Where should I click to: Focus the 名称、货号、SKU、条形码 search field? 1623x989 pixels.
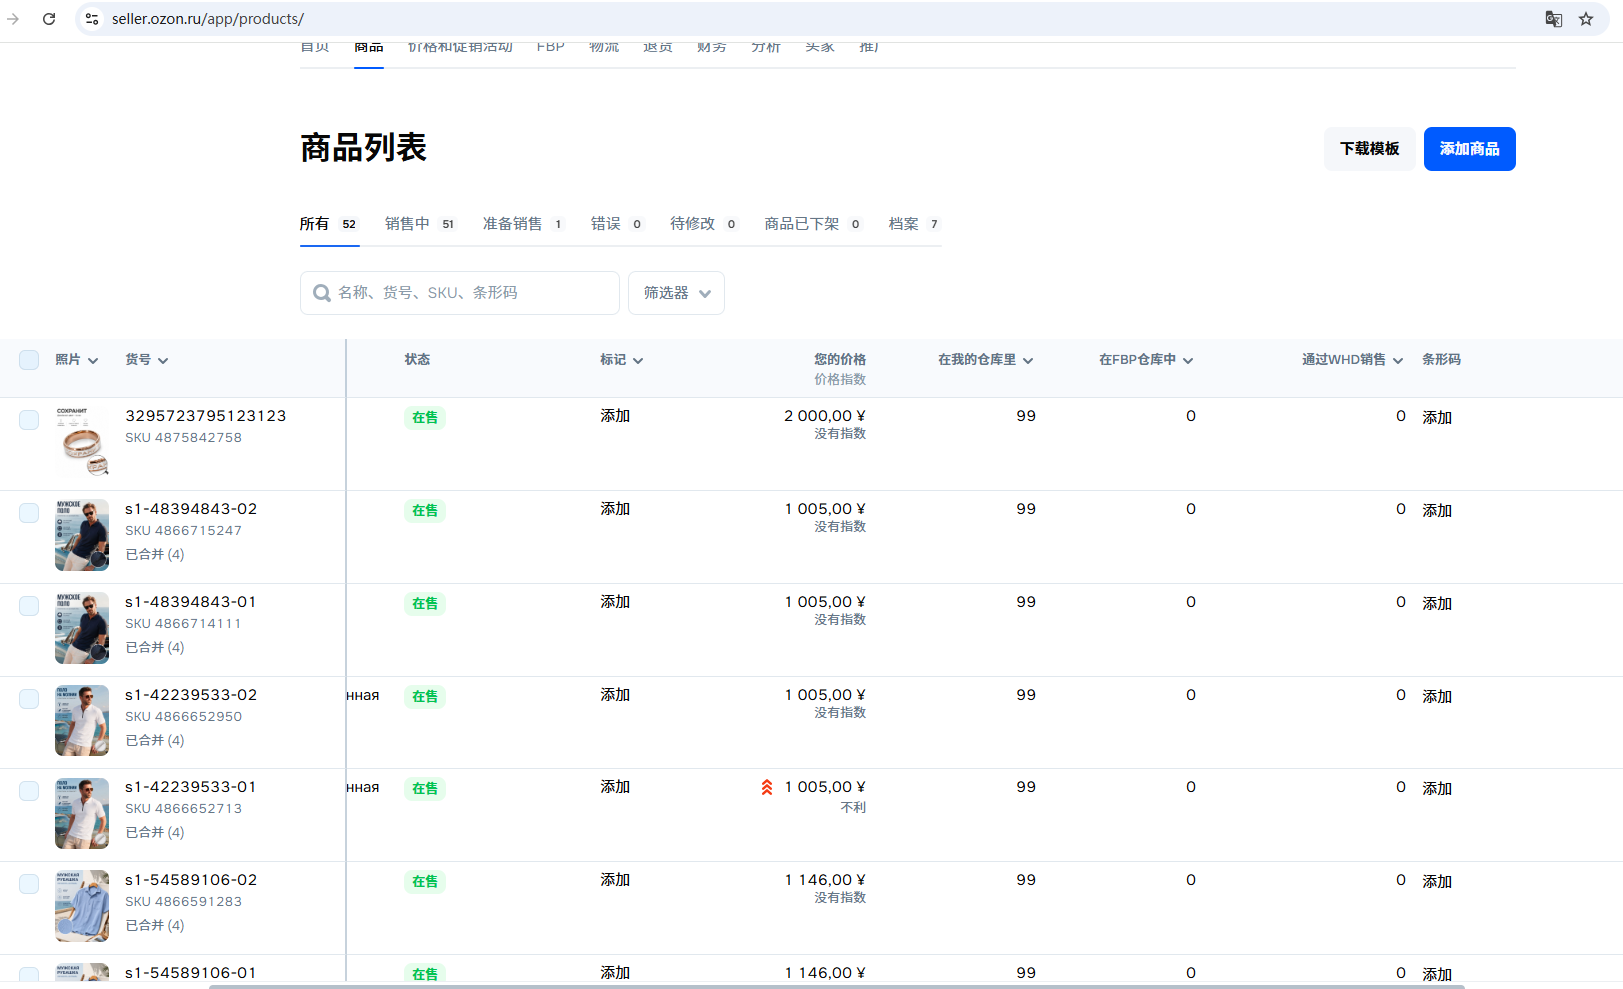point(460,293)
